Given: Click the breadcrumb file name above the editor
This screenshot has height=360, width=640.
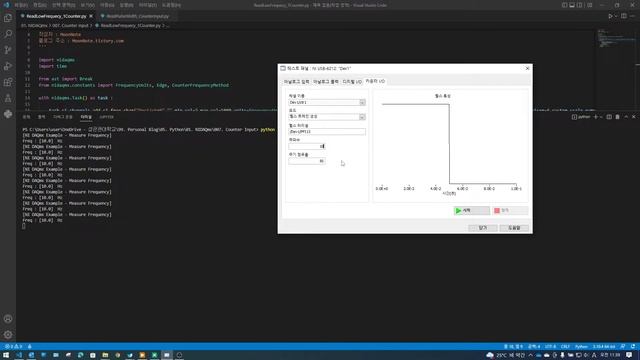Looking at the screenshot, I should pyautogui.click(x=131, y=25).
